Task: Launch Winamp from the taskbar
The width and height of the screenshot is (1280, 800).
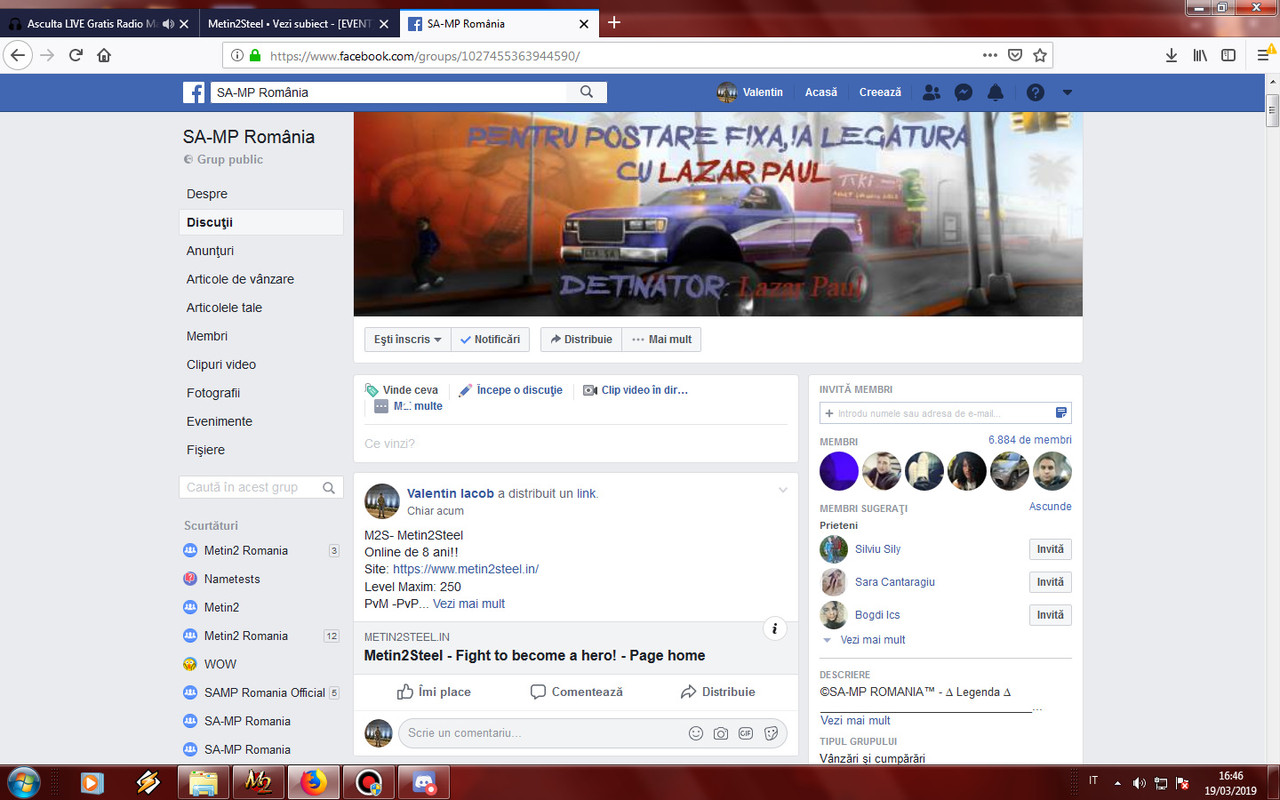Action: [148, 783]
